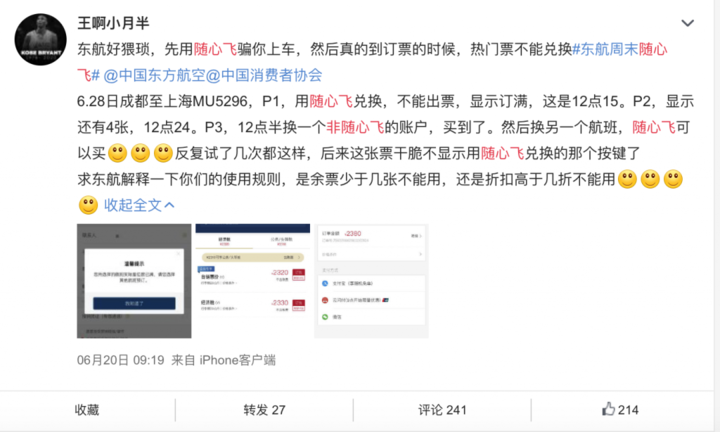Open user profile 王啊小月半
Viewport: 720px width, 432px height.
113,22
